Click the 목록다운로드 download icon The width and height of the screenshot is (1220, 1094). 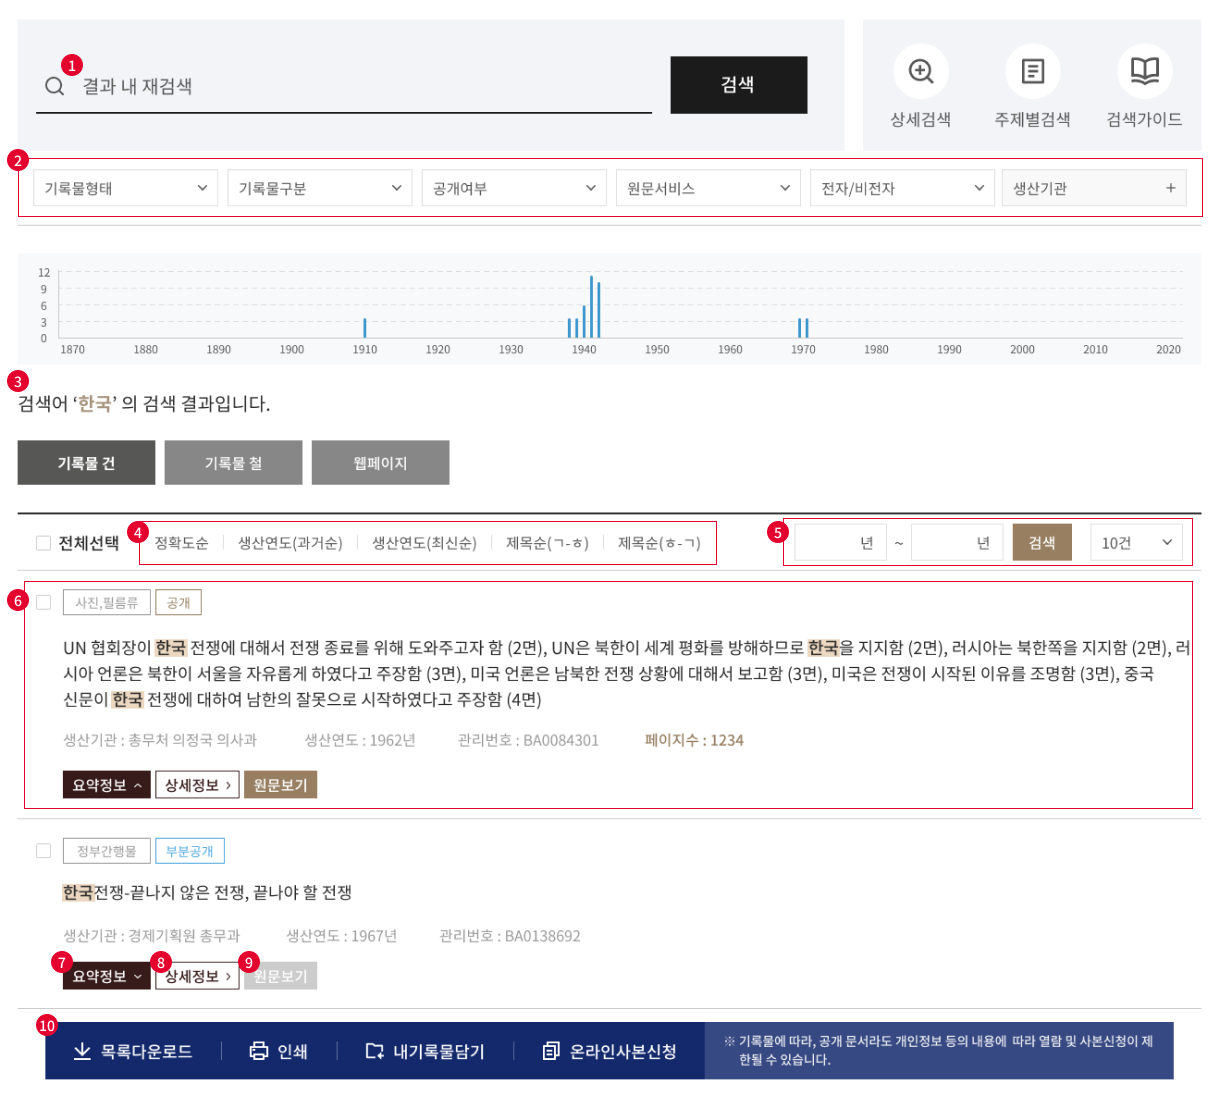point(82,1051)
